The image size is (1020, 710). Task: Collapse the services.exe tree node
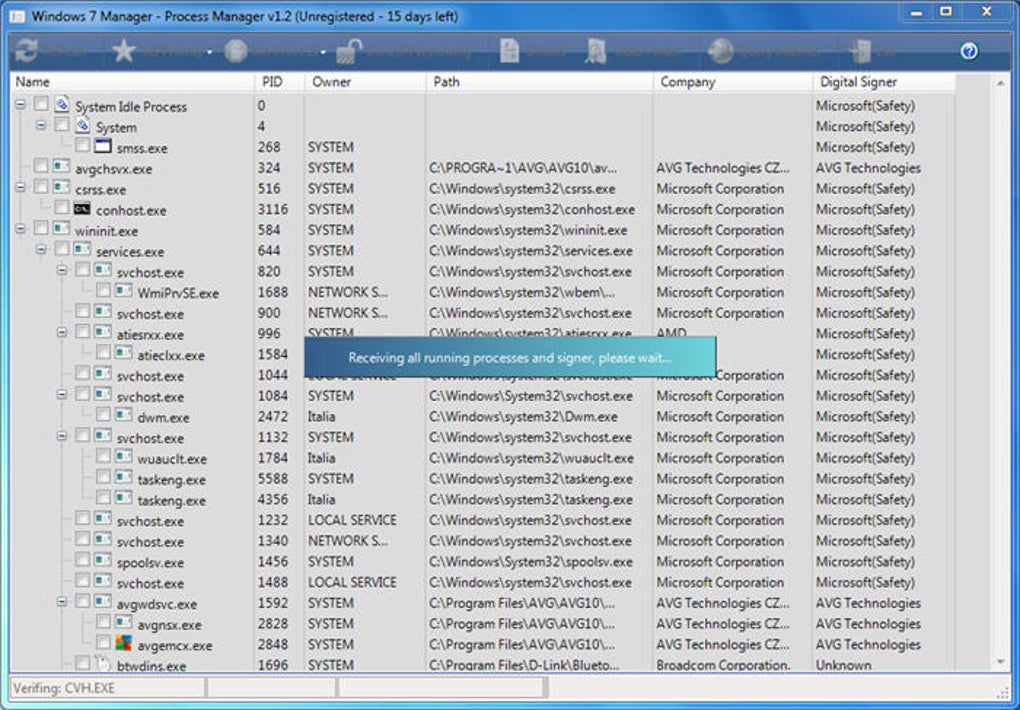coord(42,249)
